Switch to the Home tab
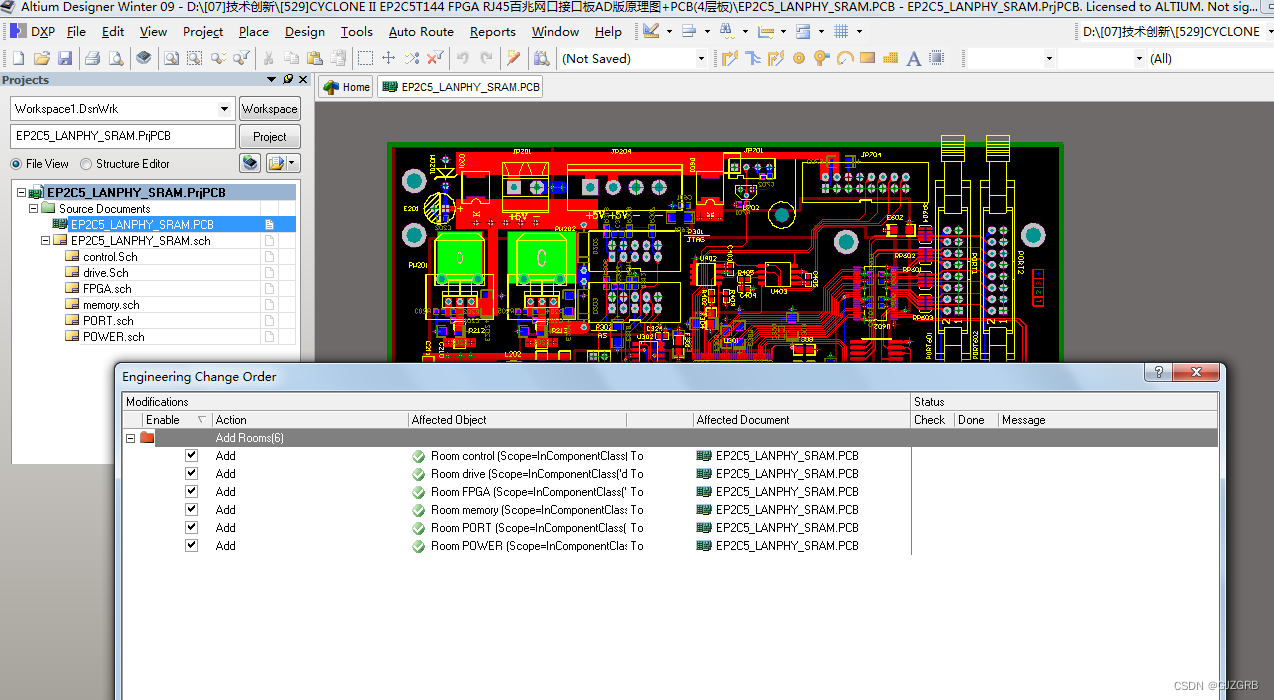1274x700 pixels. (x=345, y=86)
